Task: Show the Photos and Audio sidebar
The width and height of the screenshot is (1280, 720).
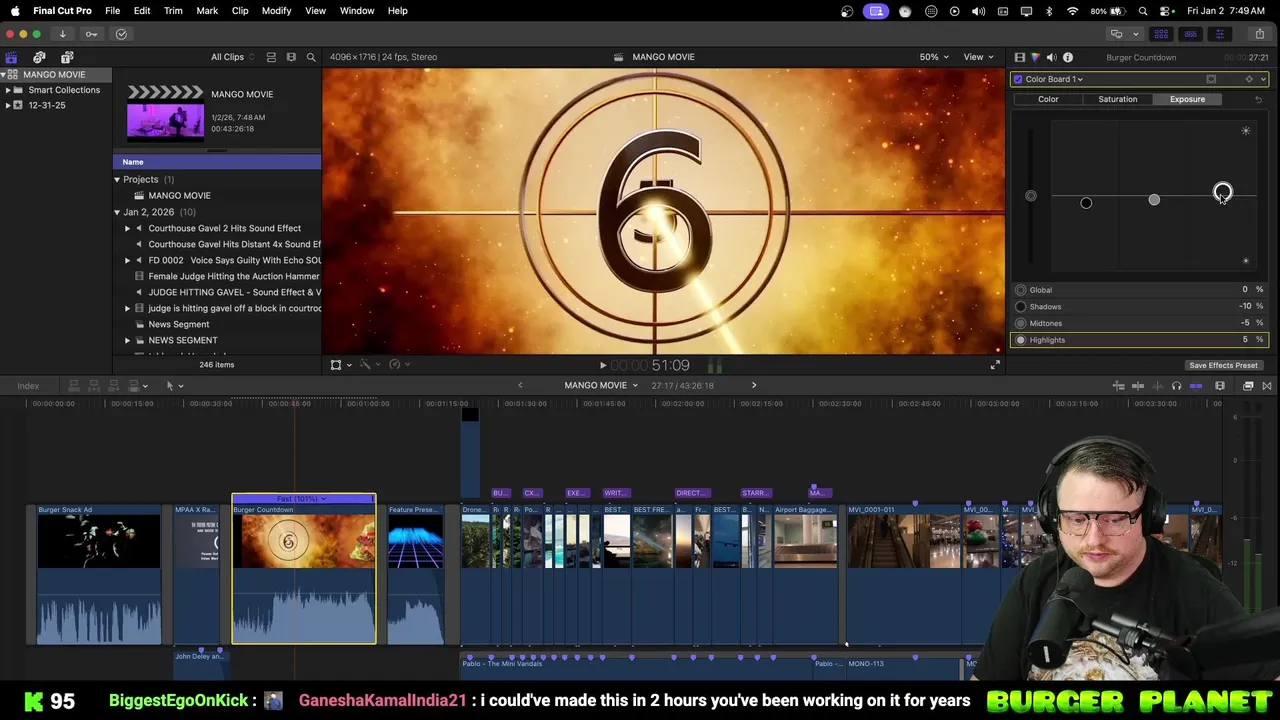Action: [x=39, y=57]
